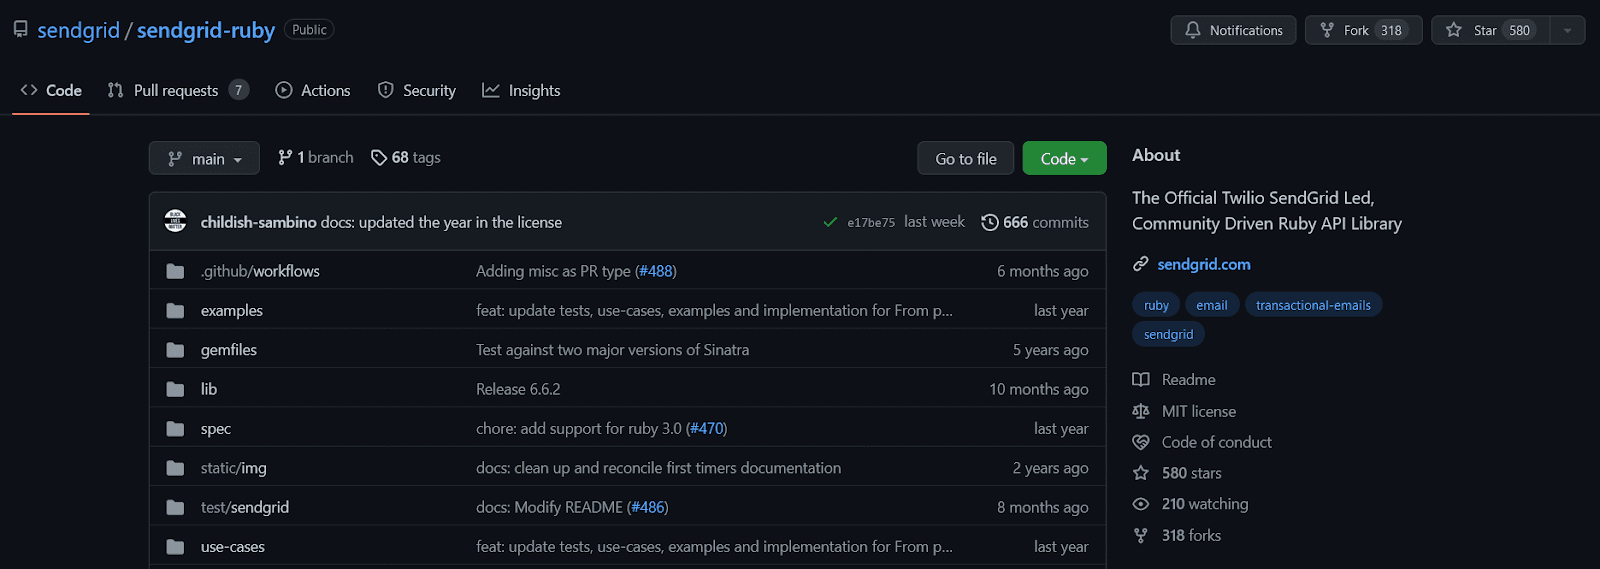Open the .github/workflows folder
Viewport: 1600px width, 569px height.
[260, 271]
